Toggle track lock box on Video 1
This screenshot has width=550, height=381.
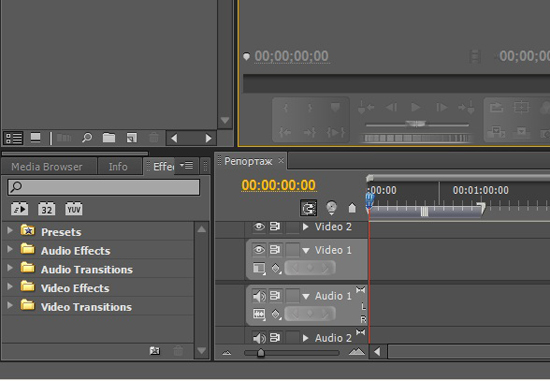point(293,250)
